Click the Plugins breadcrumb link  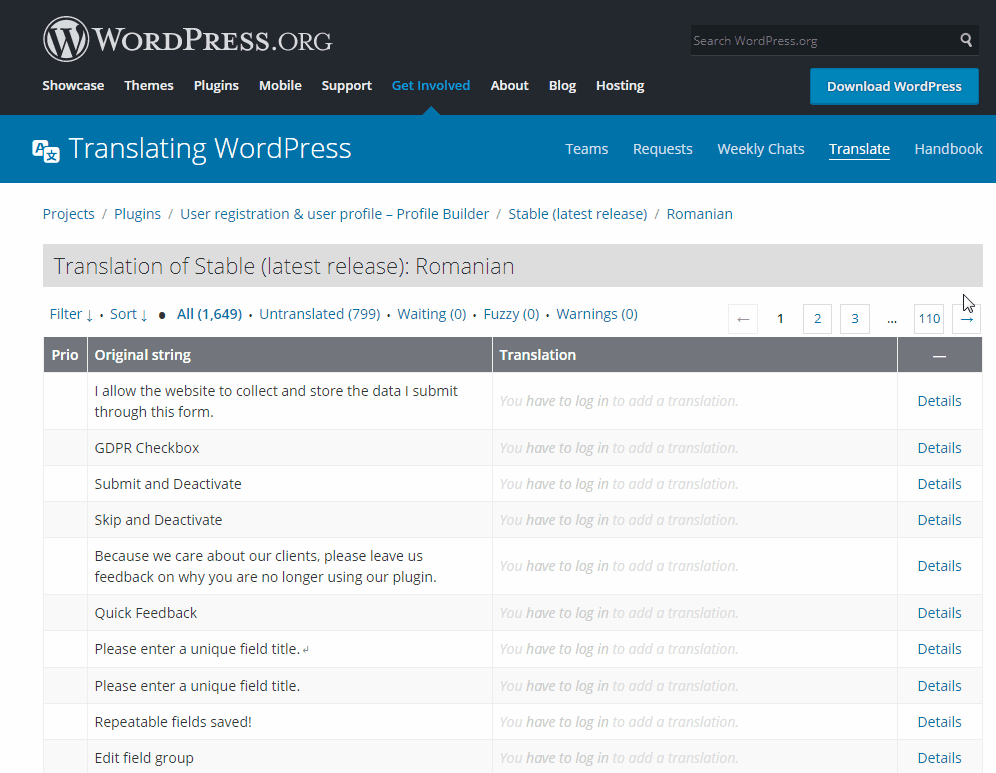(x=137, y=214)
